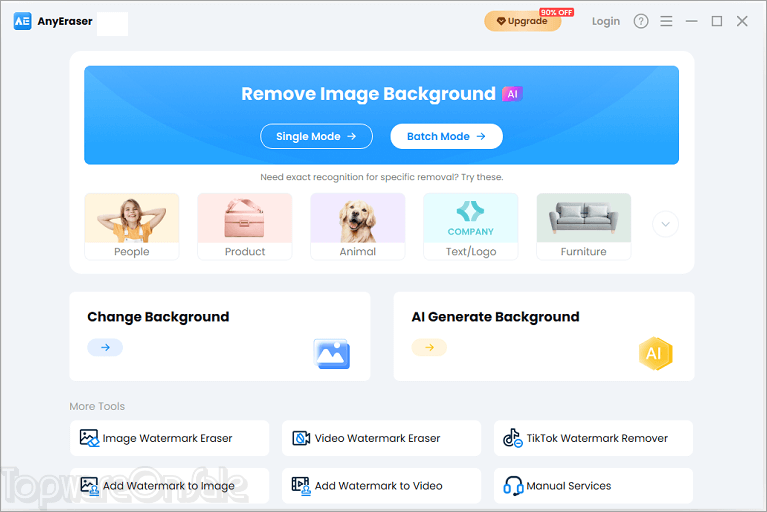The width and height of the screenshot is (767, 512).
Task: Click the TikTok Watermark Remover icon
Action: 513,438
